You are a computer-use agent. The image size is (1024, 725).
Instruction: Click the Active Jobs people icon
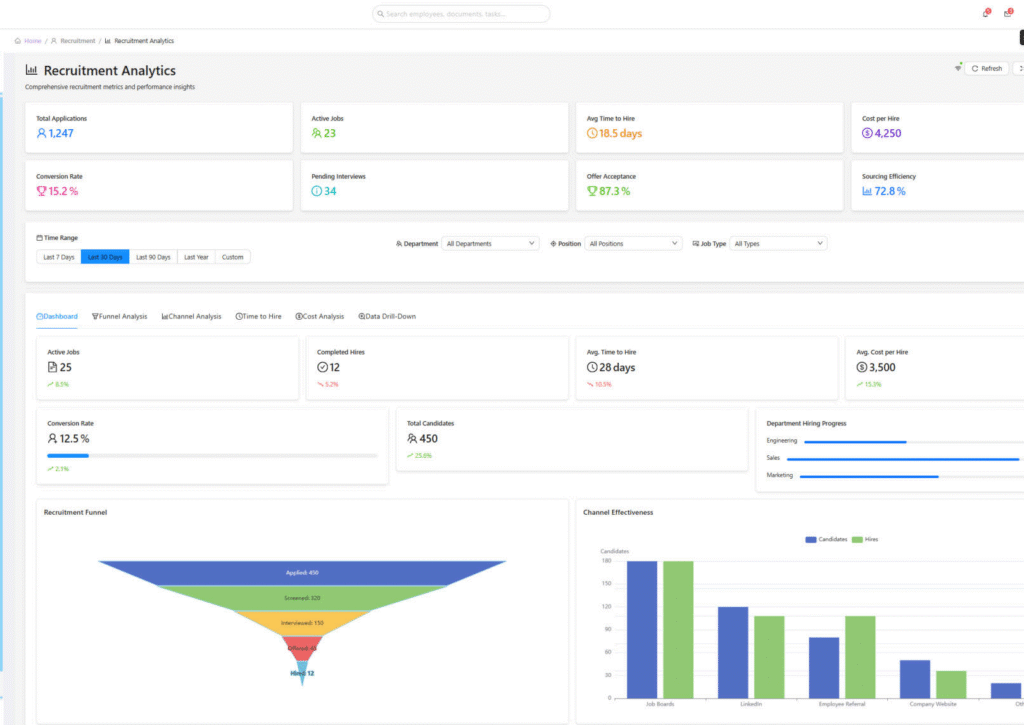317,133
